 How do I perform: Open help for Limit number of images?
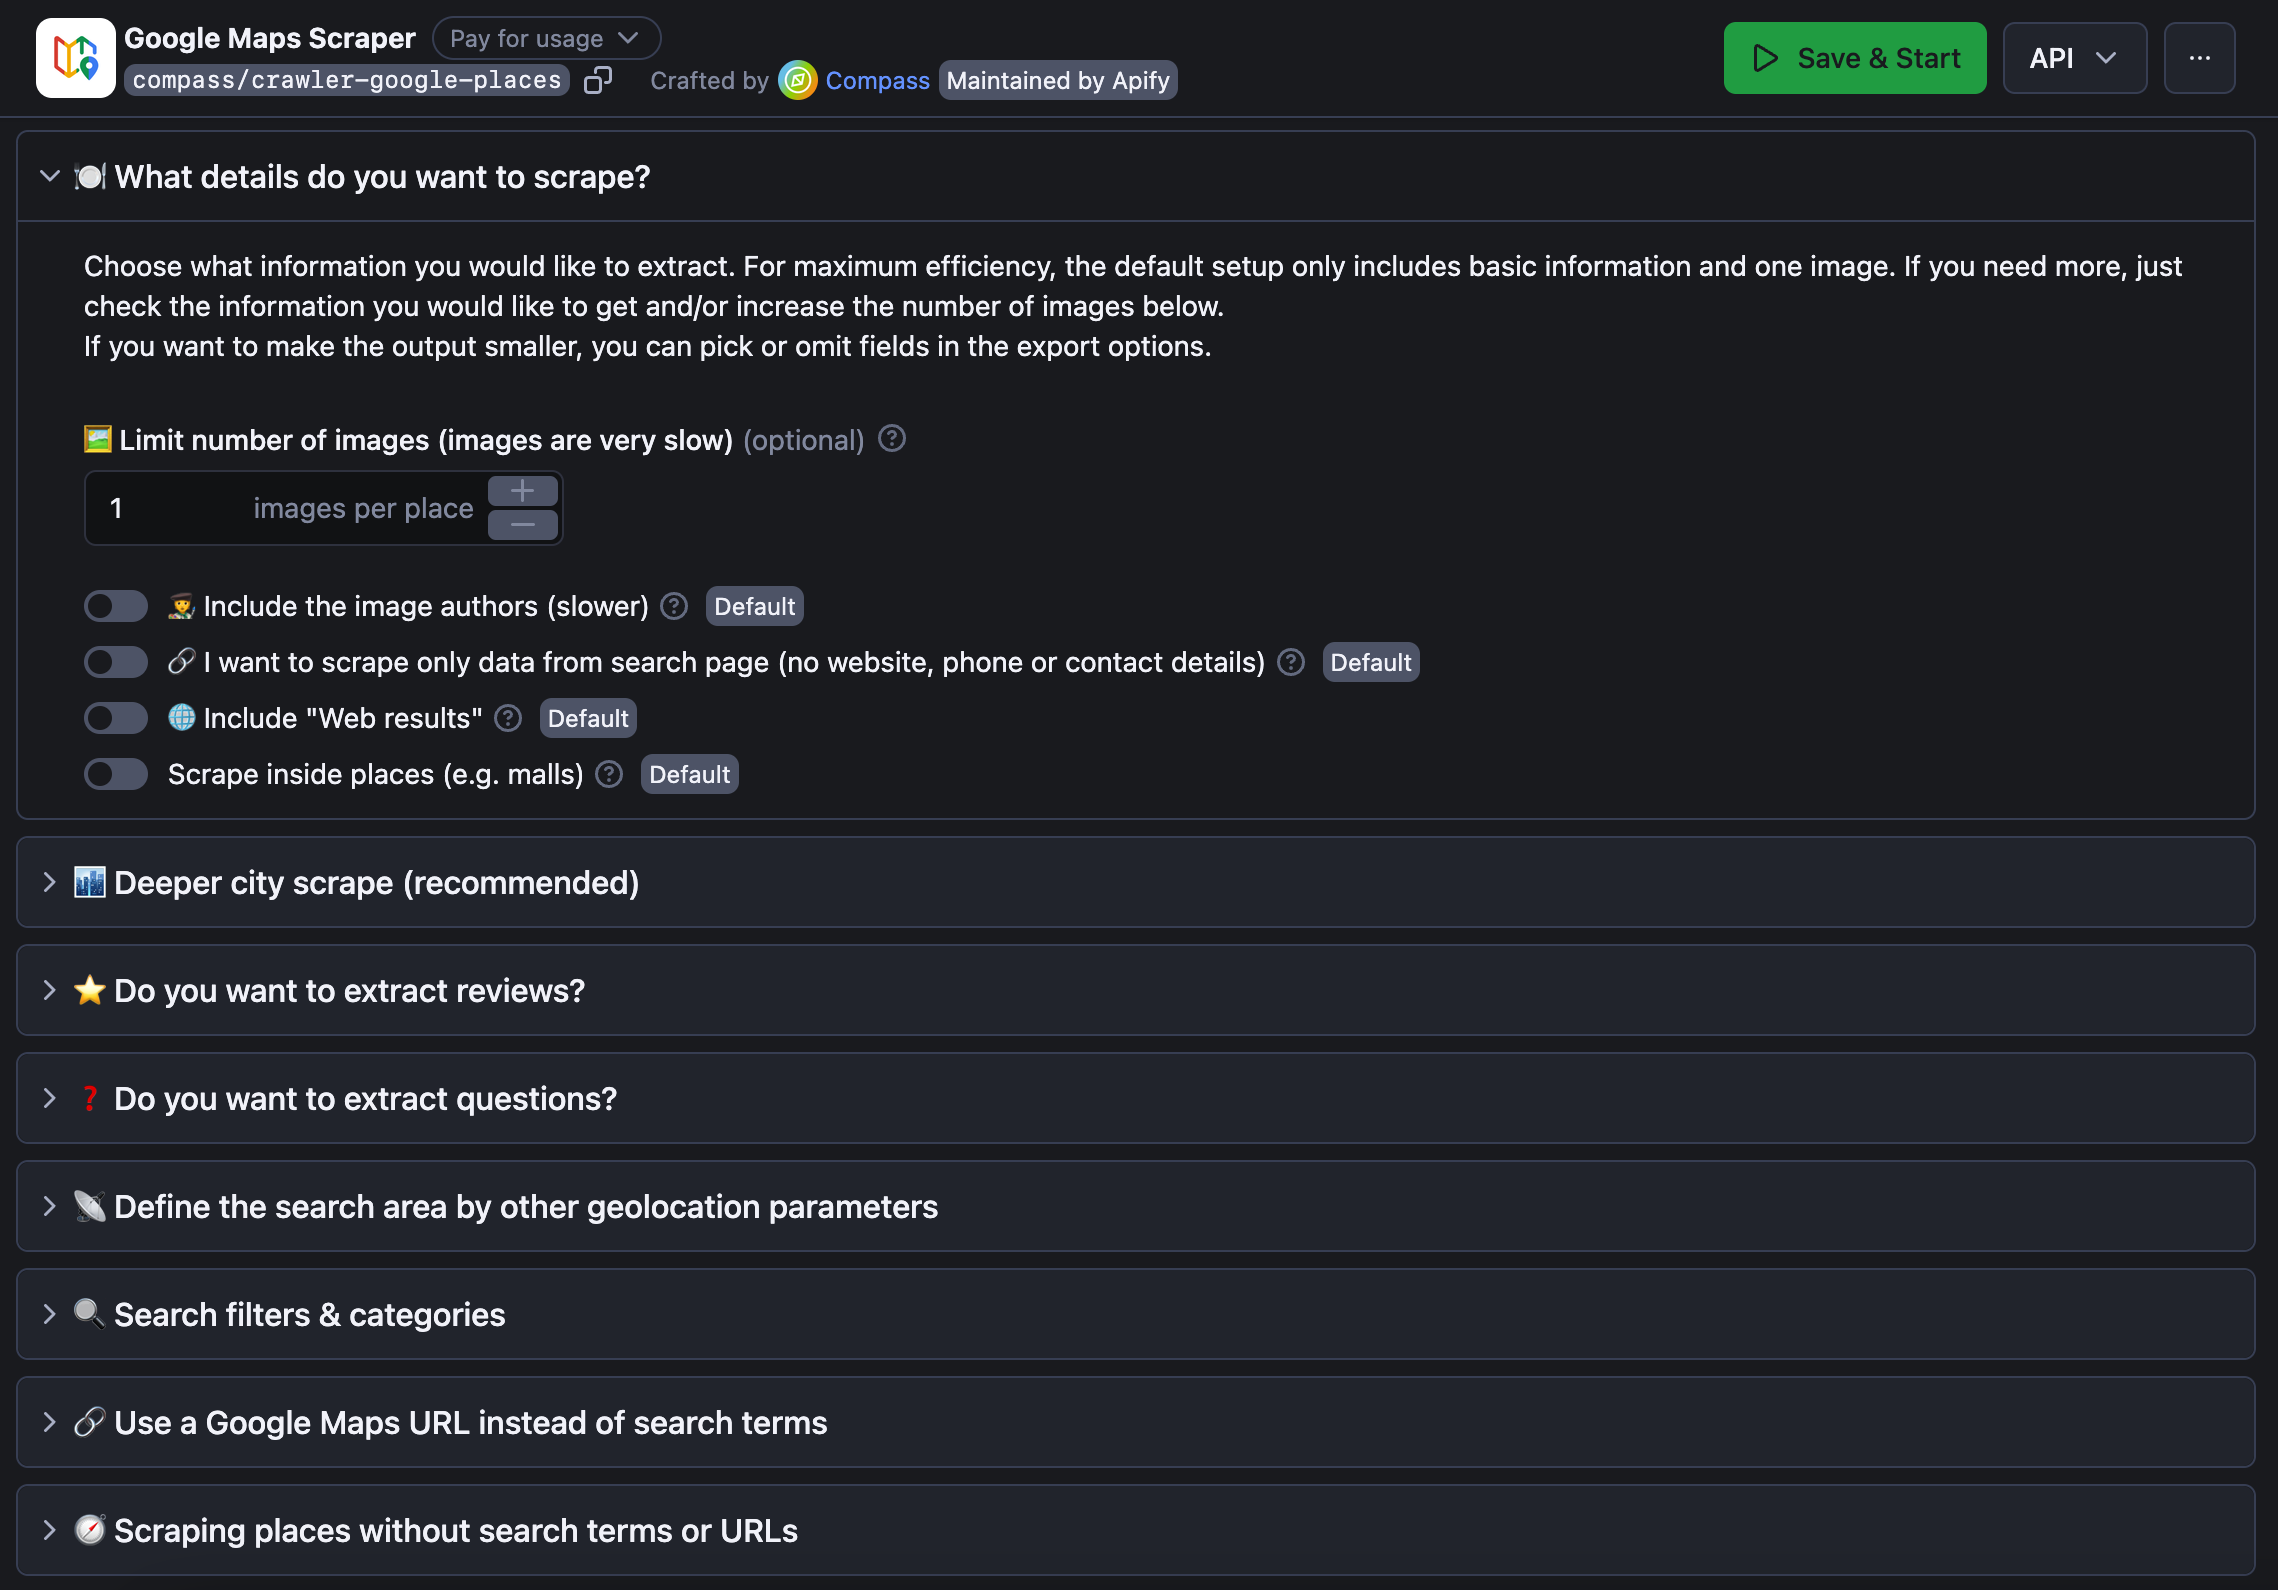point(892,439)
